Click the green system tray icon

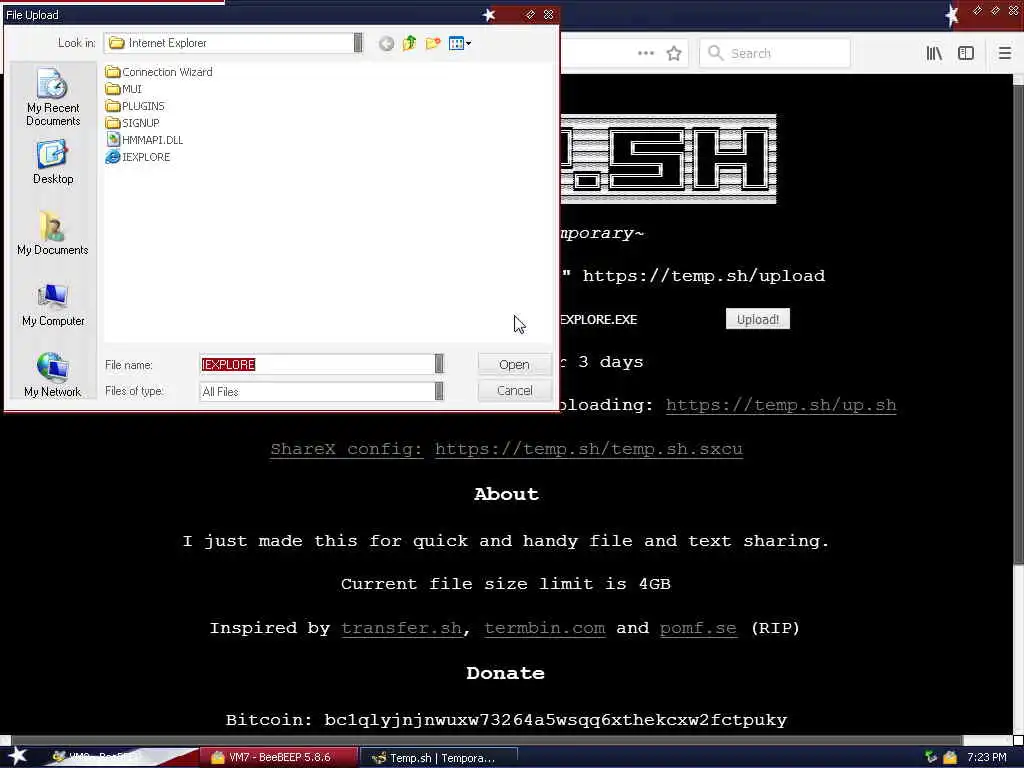931,758
